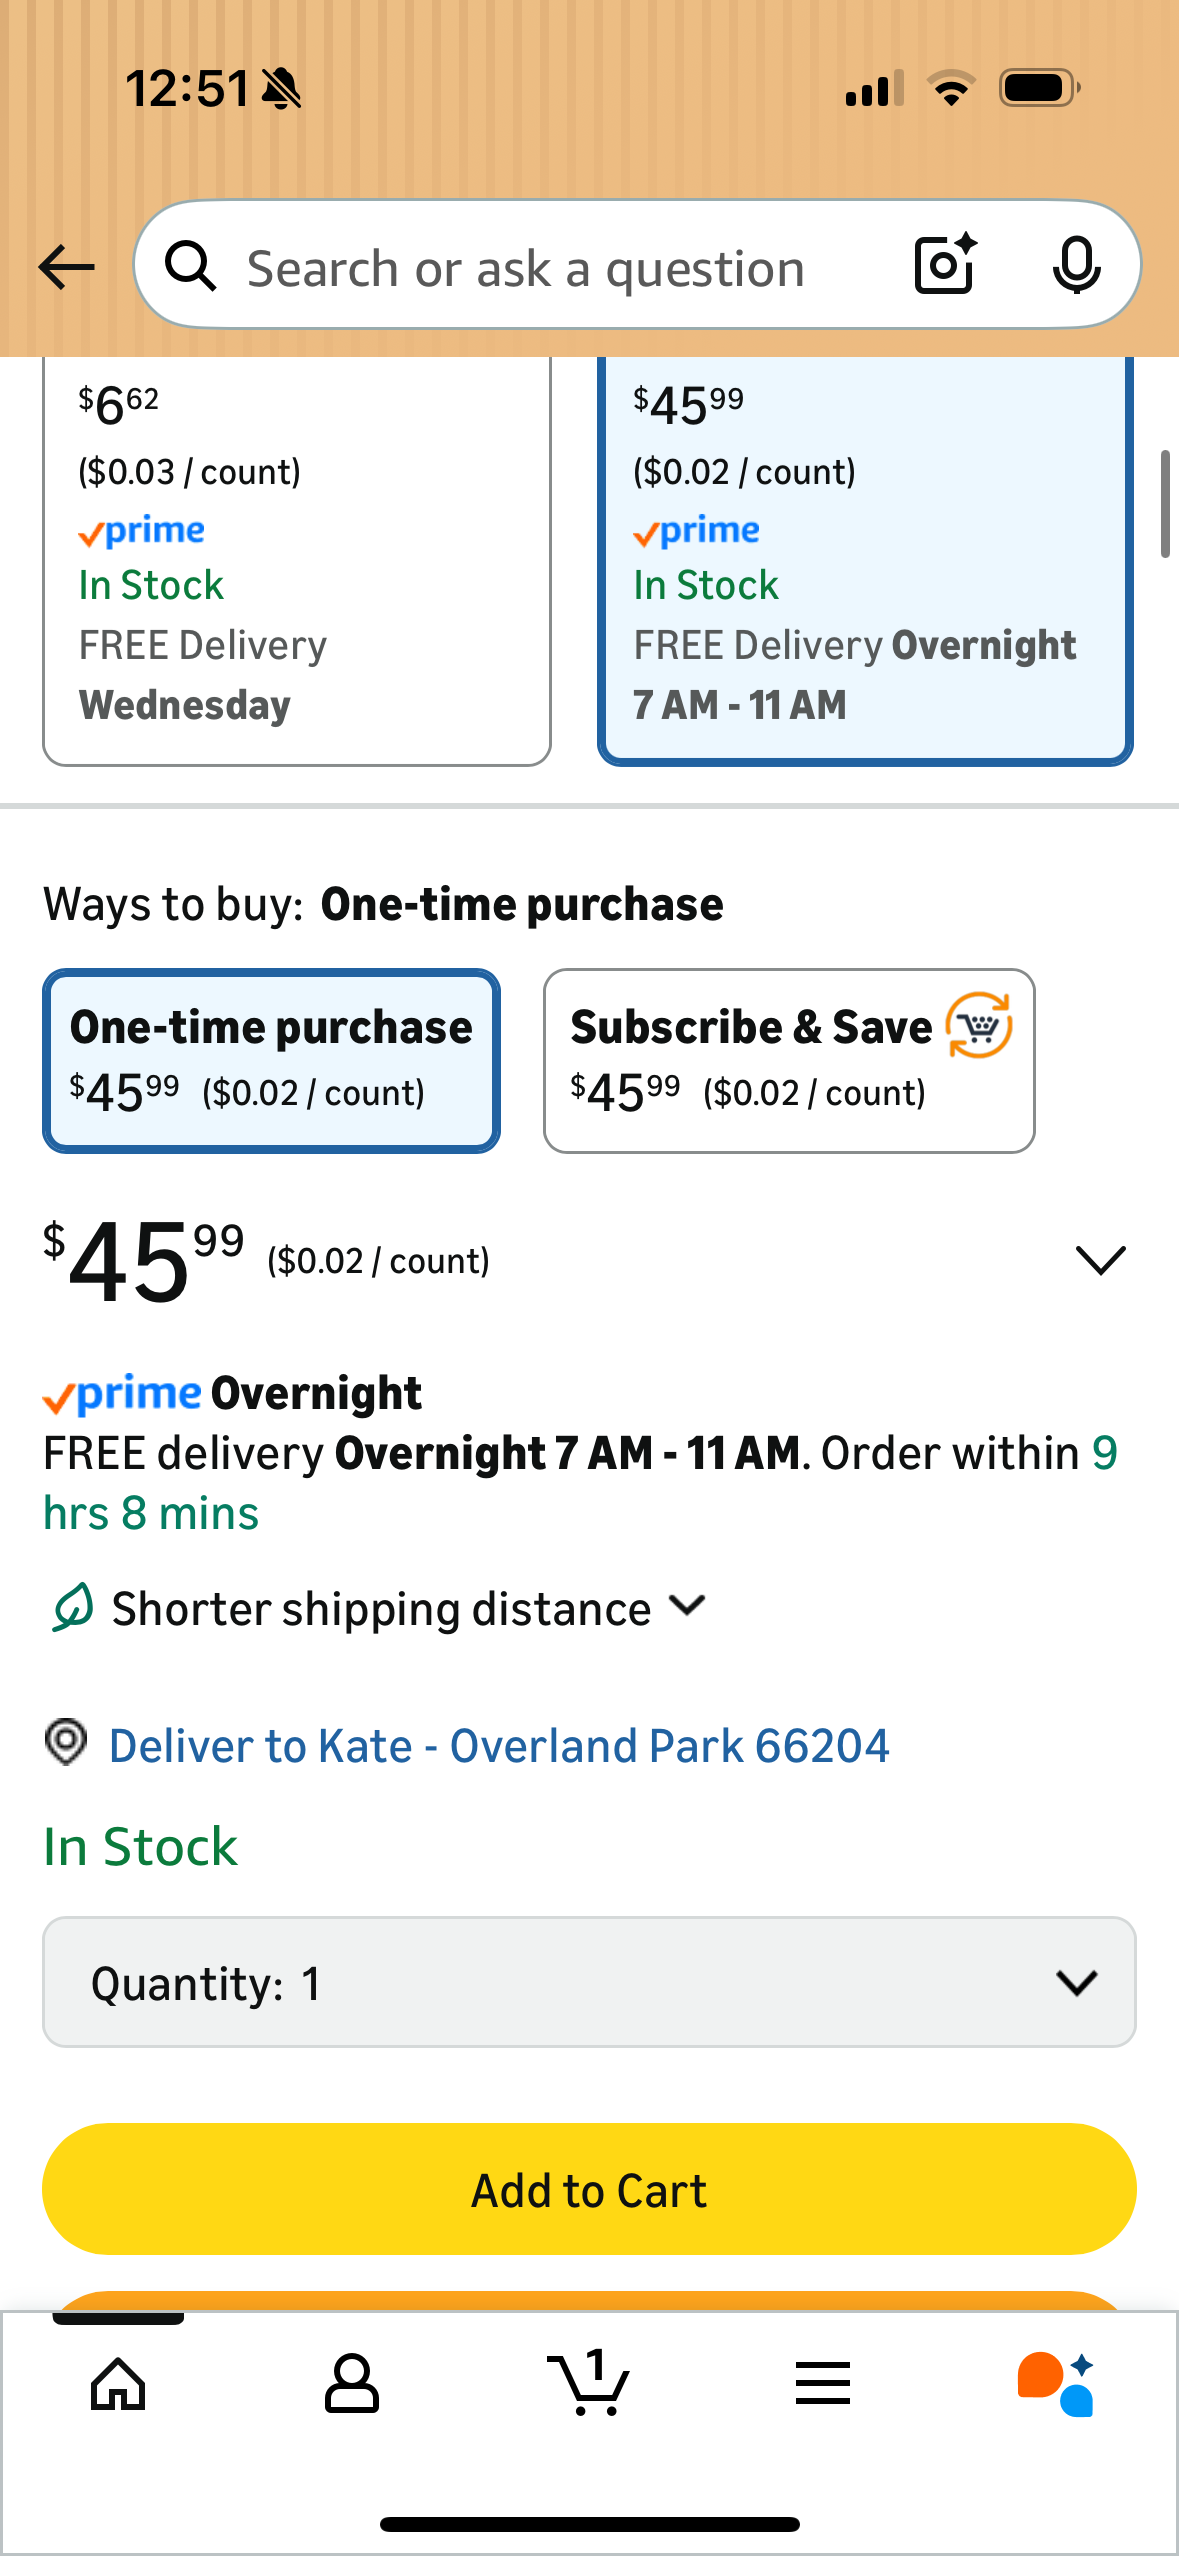Click the page scrollbar handle
Image resolution: width=1179 pixels, height=2556 pixels.
1165,503
